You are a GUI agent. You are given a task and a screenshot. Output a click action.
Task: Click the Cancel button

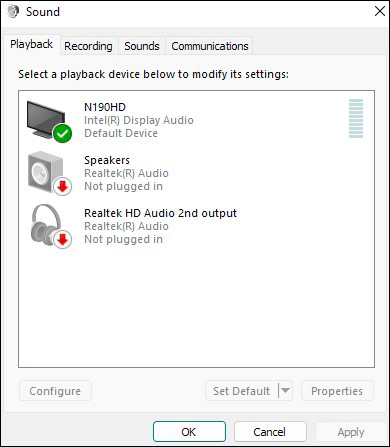click(270, 432)
